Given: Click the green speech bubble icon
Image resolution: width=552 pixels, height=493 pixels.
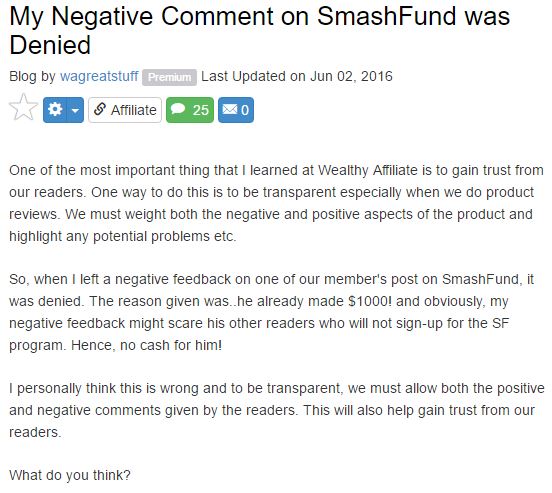Looking at the screenshot, I should pos(178,109).
